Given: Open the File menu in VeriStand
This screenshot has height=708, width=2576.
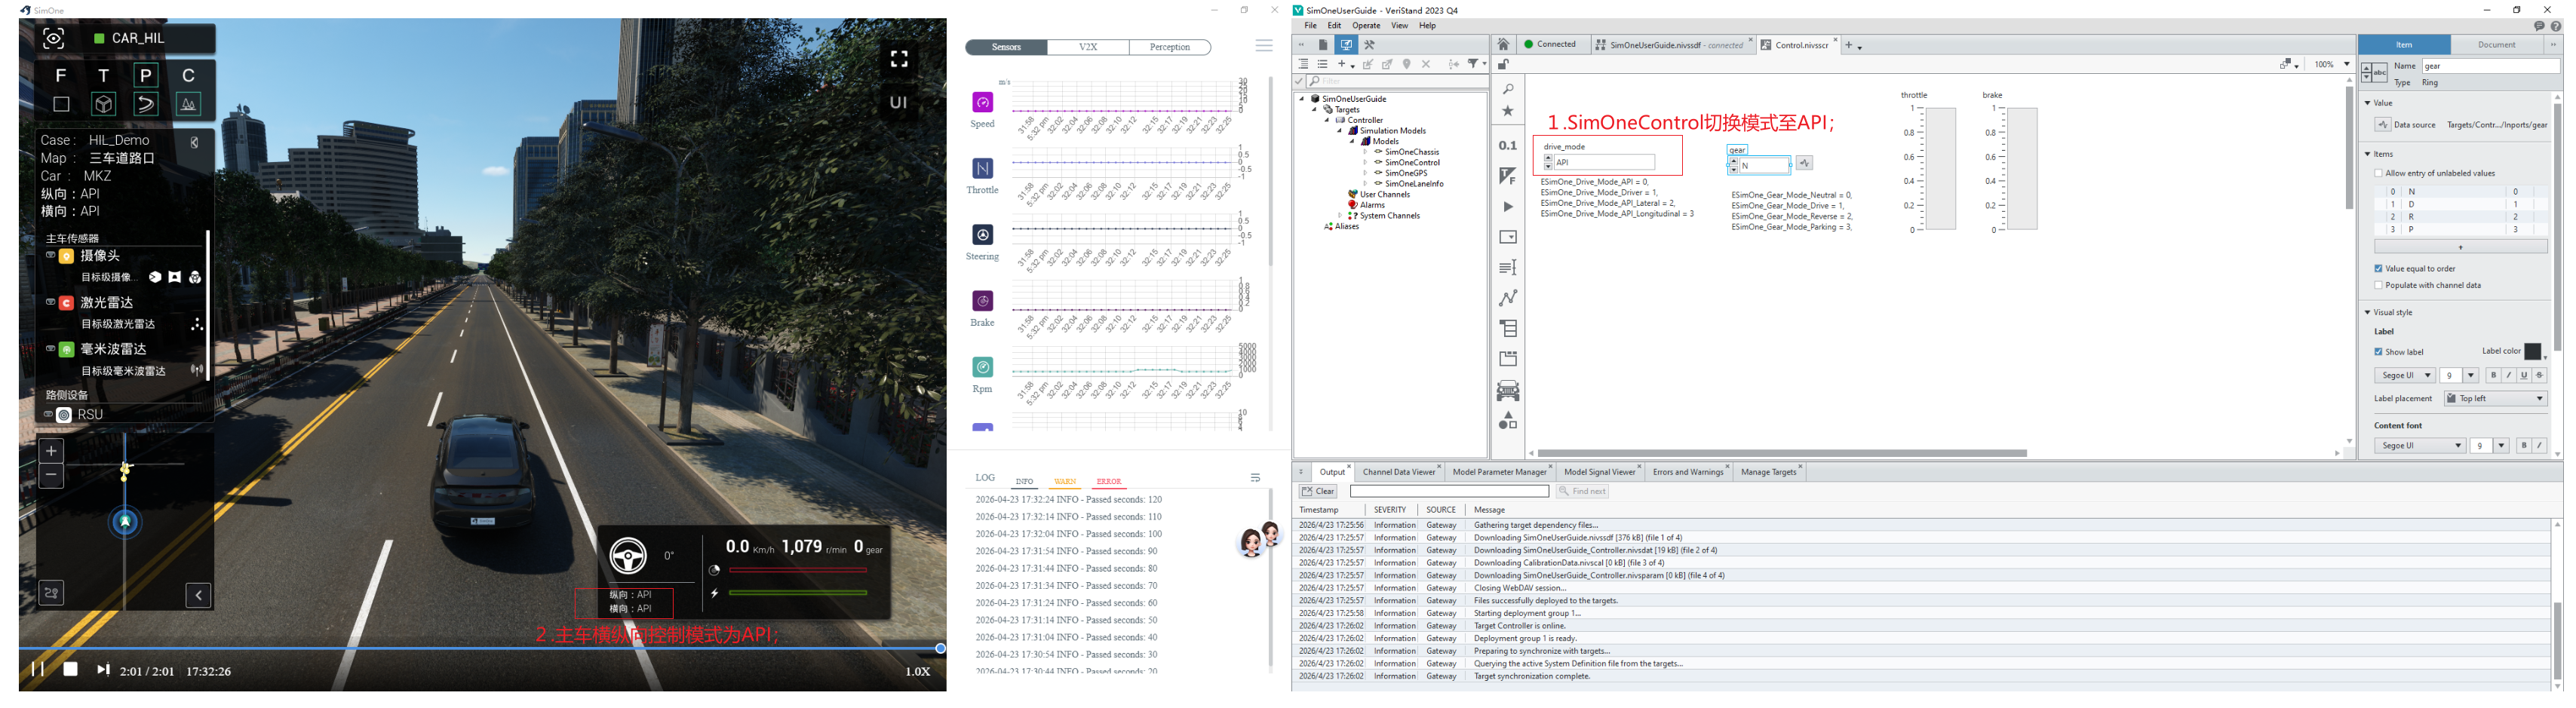Looking at the screenshot, I should (1310, 26).
